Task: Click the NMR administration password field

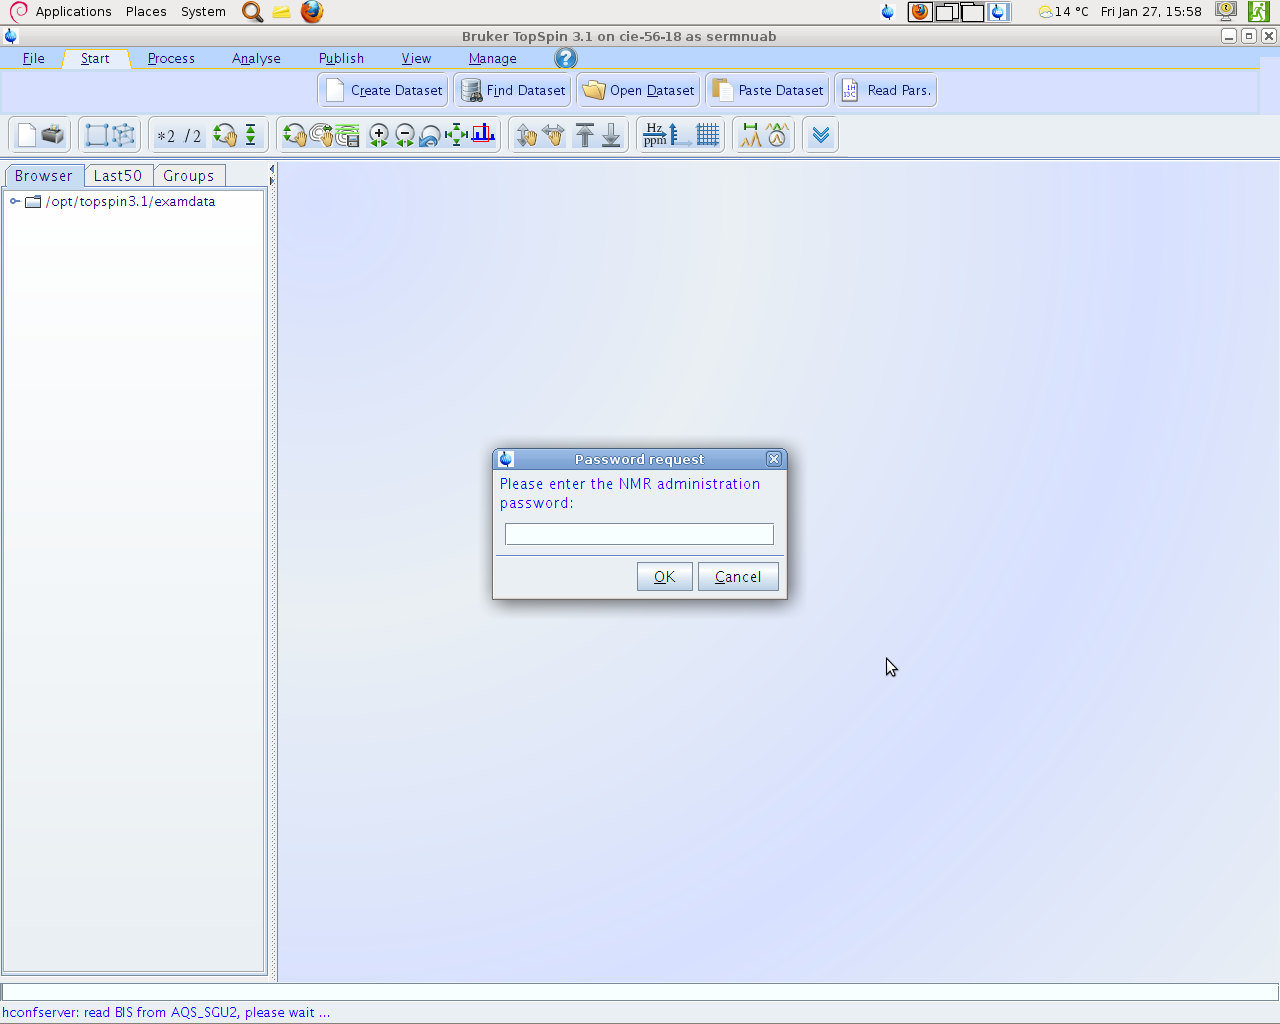Action: pos(639,534)
